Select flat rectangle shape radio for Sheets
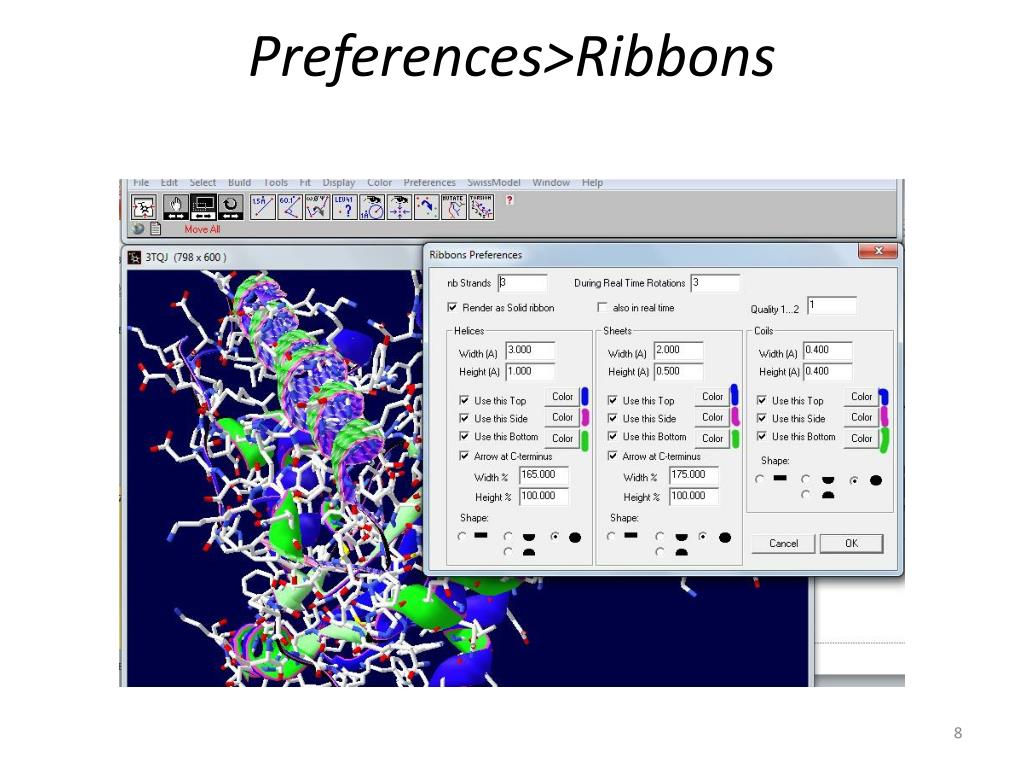 [x=611, y=536]
